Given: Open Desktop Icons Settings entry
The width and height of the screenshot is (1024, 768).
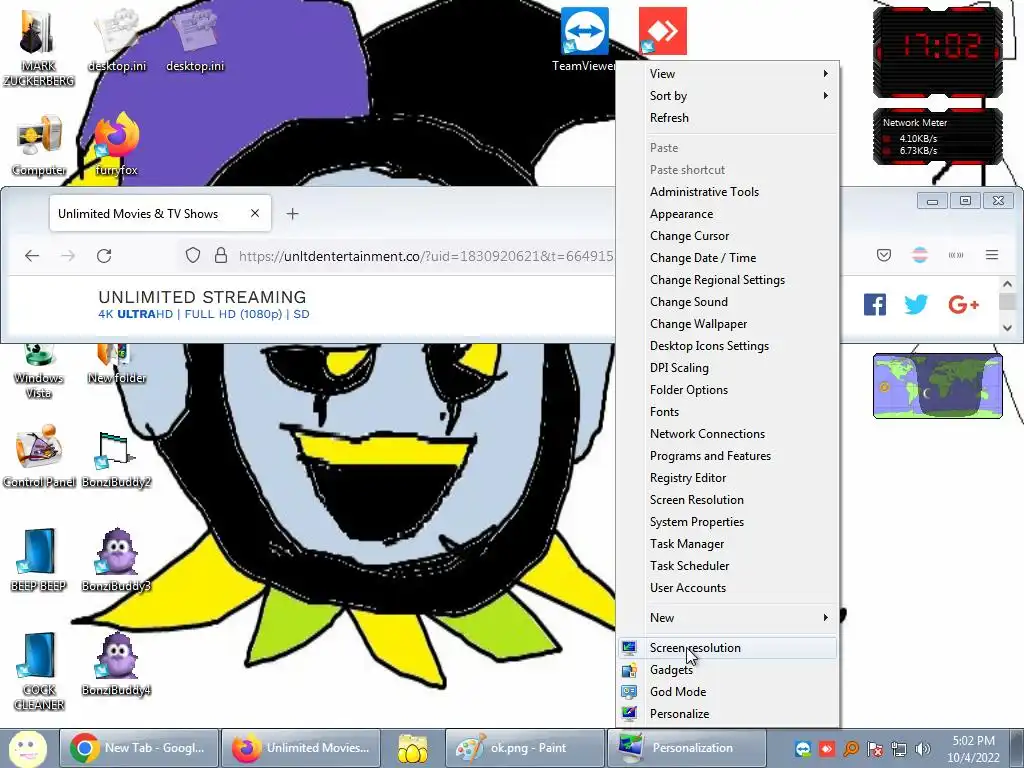Looking at the screenshot, I should click(728, 346).
